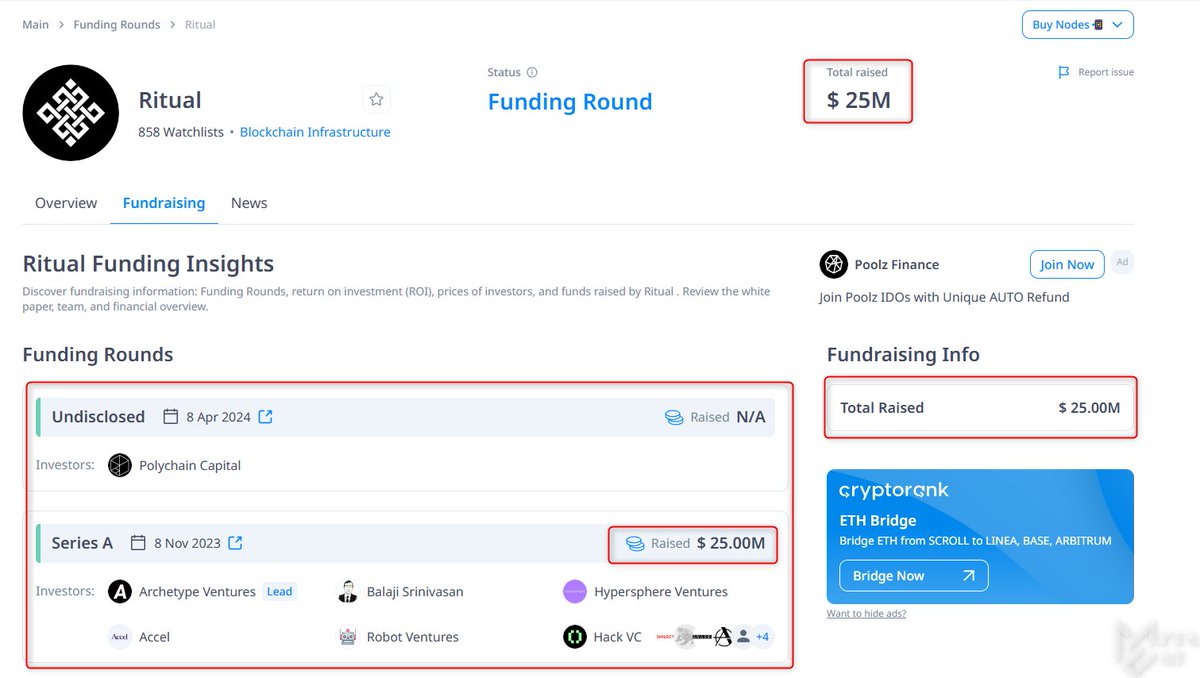Switch to the News tab

pos(249,203)
